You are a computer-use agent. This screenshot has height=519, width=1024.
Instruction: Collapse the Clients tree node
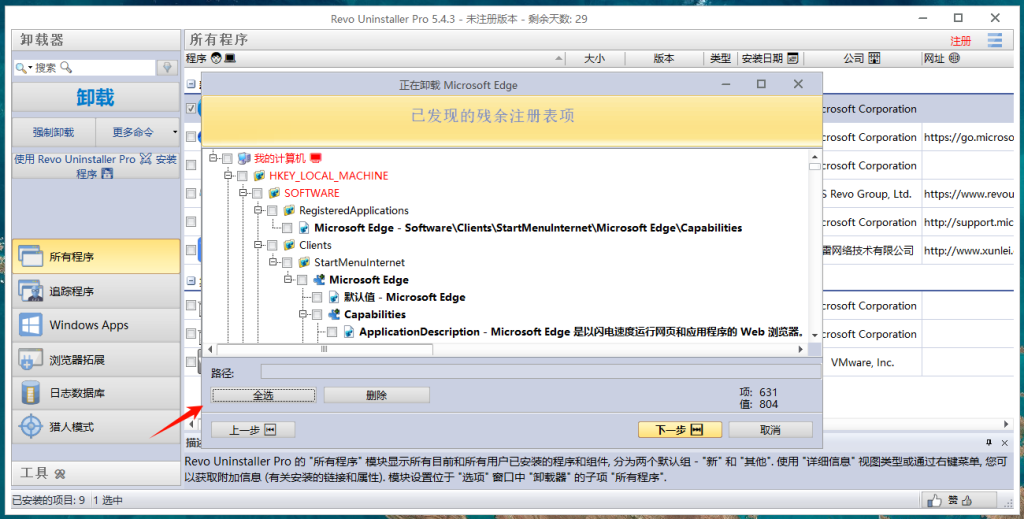coord(258,245)
